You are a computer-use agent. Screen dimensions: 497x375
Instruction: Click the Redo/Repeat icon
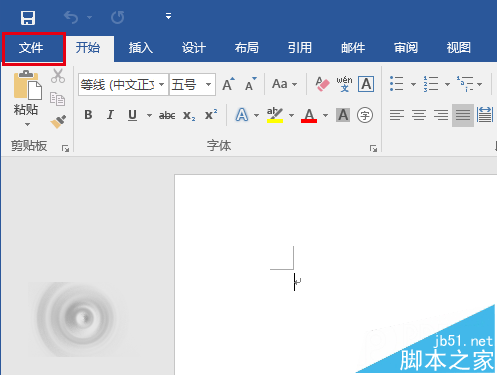coord(118,17)
